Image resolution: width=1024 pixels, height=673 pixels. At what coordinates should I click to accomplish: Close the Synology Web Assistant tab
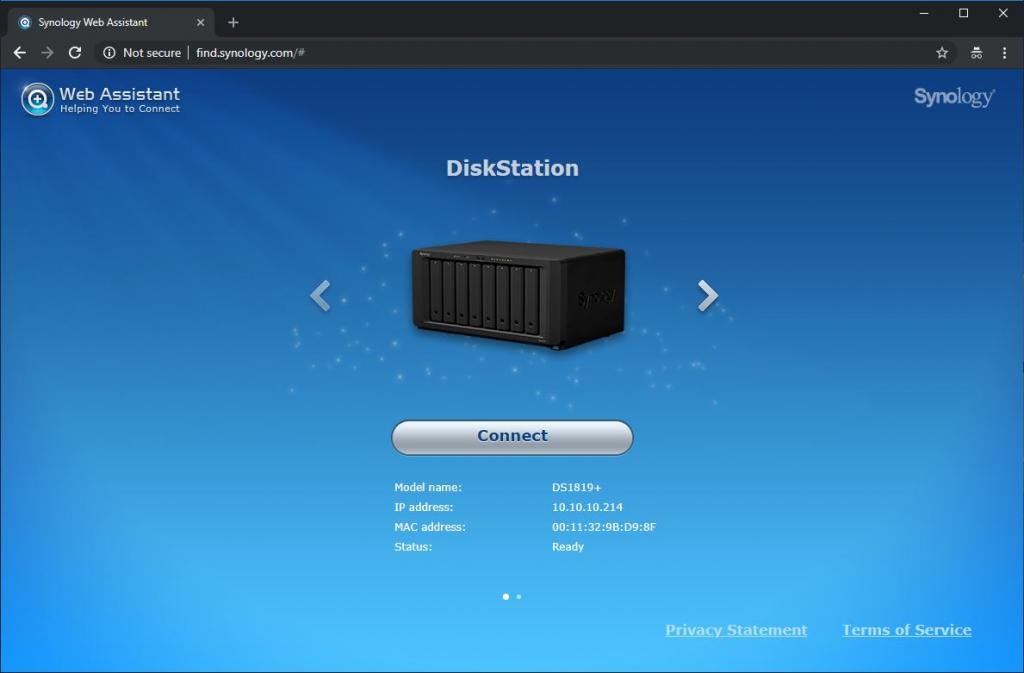tap(200, 22)
